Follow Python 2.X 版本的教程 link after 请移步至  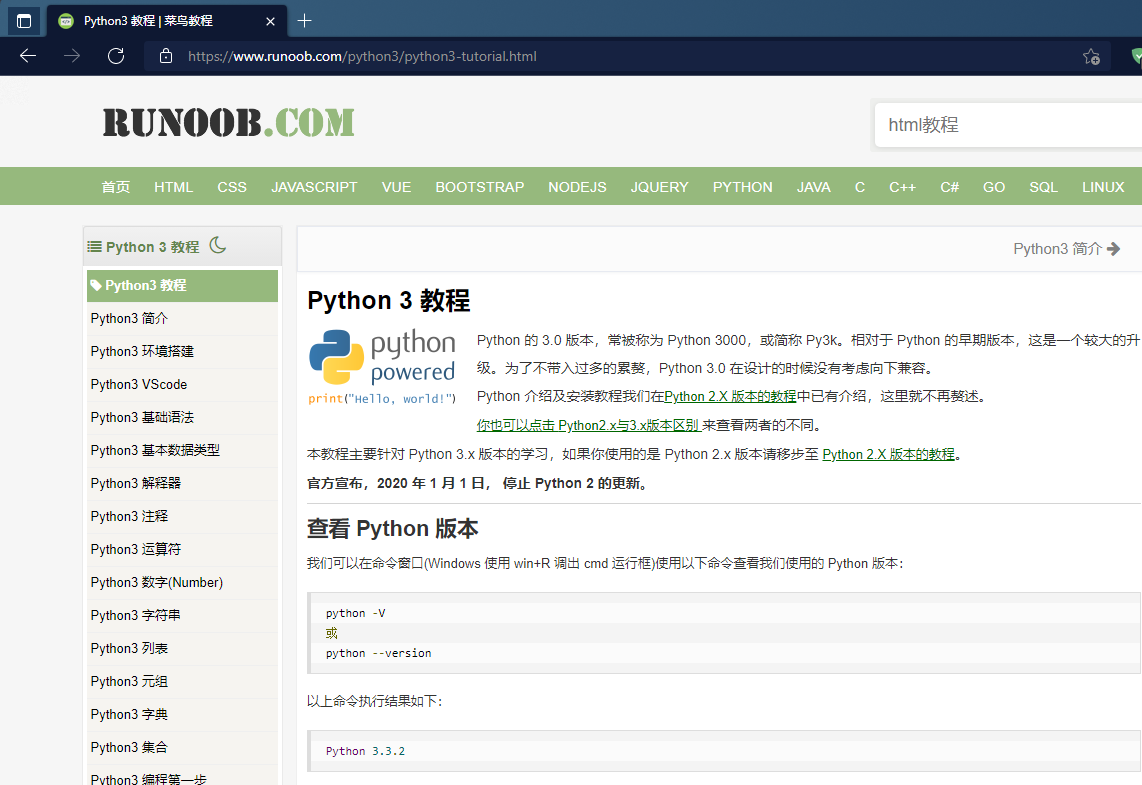point(889,454)
